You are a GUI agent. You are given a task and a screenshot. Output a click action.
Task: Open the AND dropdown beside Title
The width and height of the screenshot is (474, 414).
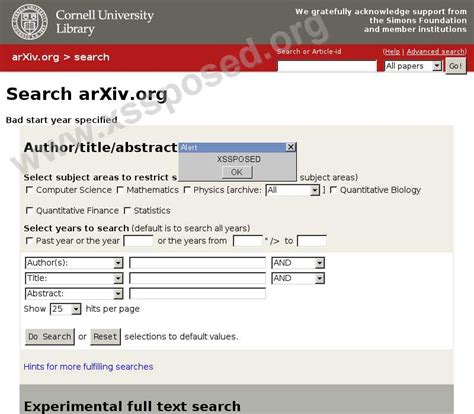pyautogui.click(x=298, y=278)
